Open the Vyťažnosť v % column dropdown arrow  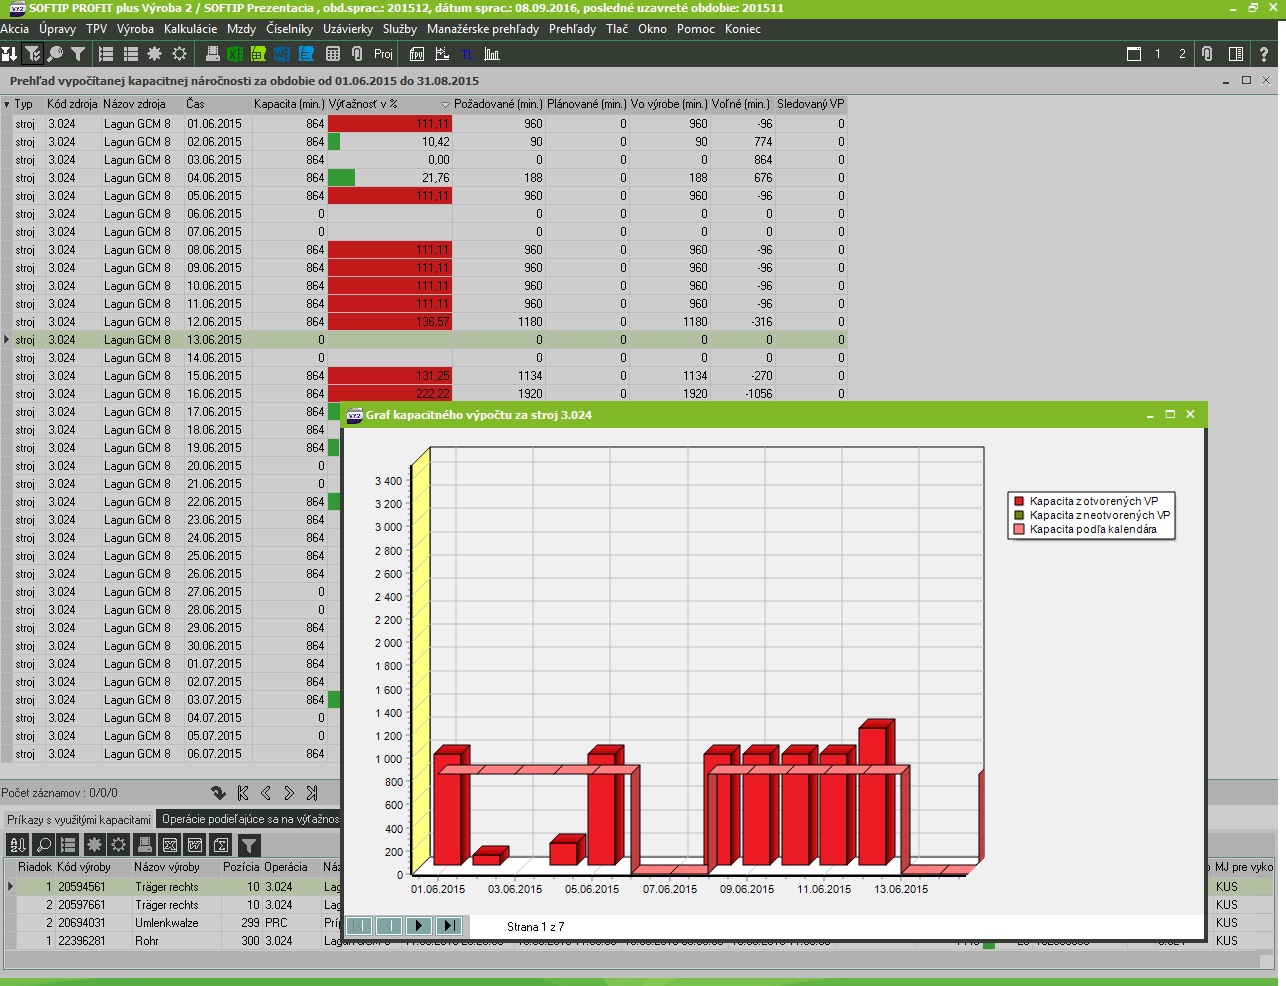445,104
